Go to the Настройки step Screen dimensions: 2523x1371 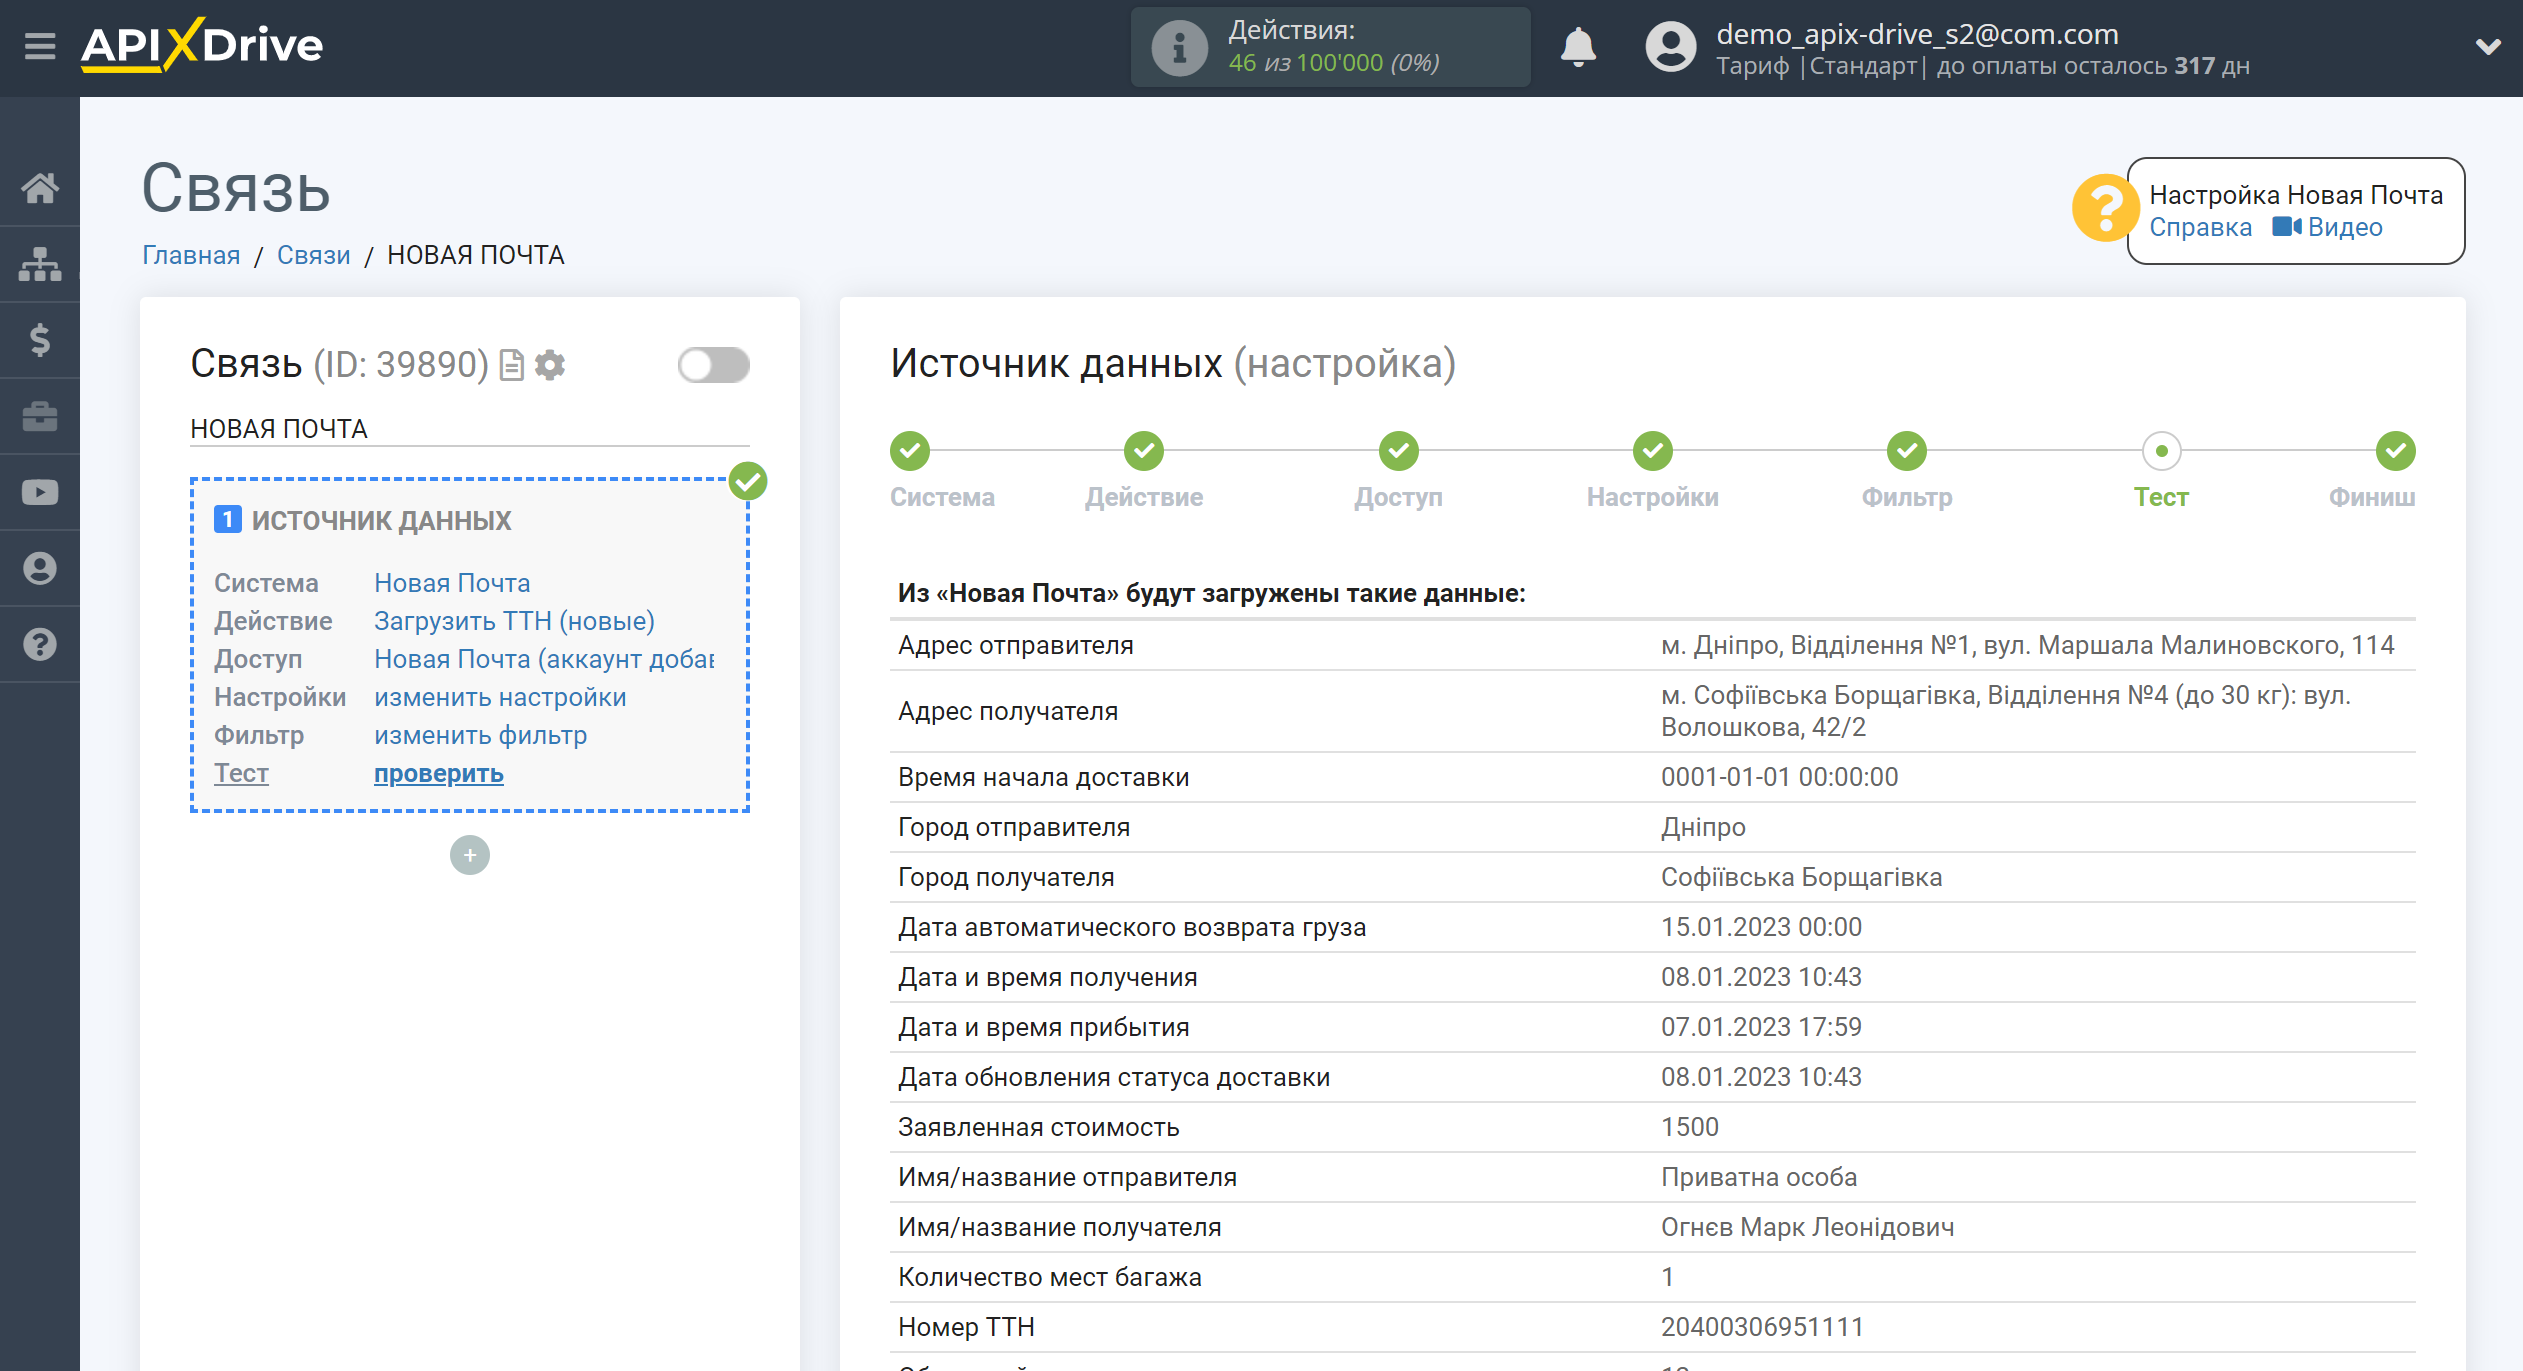[x=1653, y=451]
